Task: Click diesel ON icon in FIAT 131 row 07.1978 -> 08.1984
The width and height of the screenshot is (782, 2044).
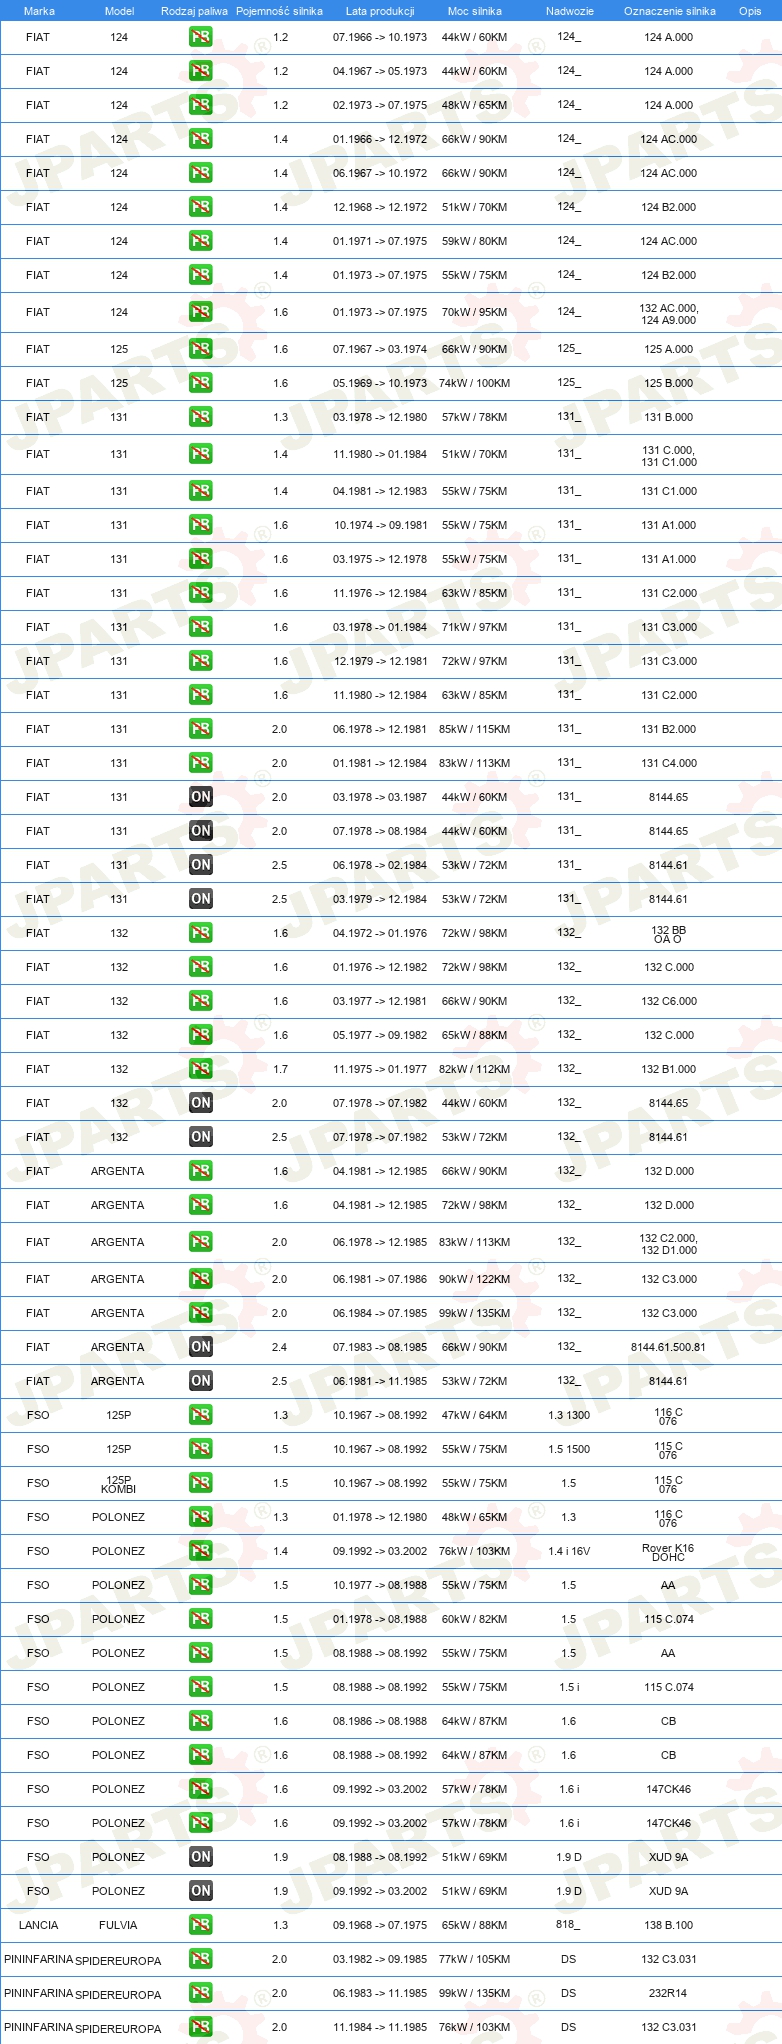Action: pyautogui.click(x=201, y=831)
